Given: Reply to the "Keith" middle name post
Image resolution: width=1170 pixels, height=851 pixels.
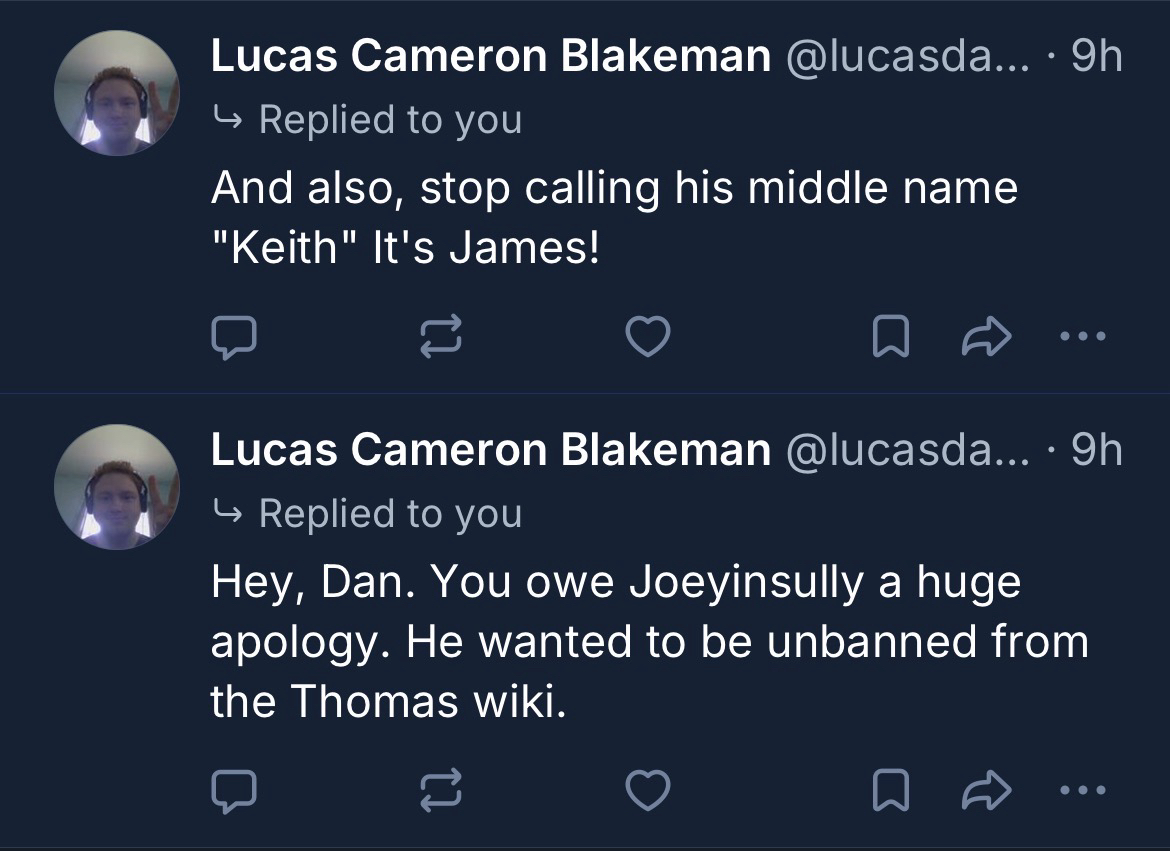Looking at the screenshot, I should coord(234,338).
